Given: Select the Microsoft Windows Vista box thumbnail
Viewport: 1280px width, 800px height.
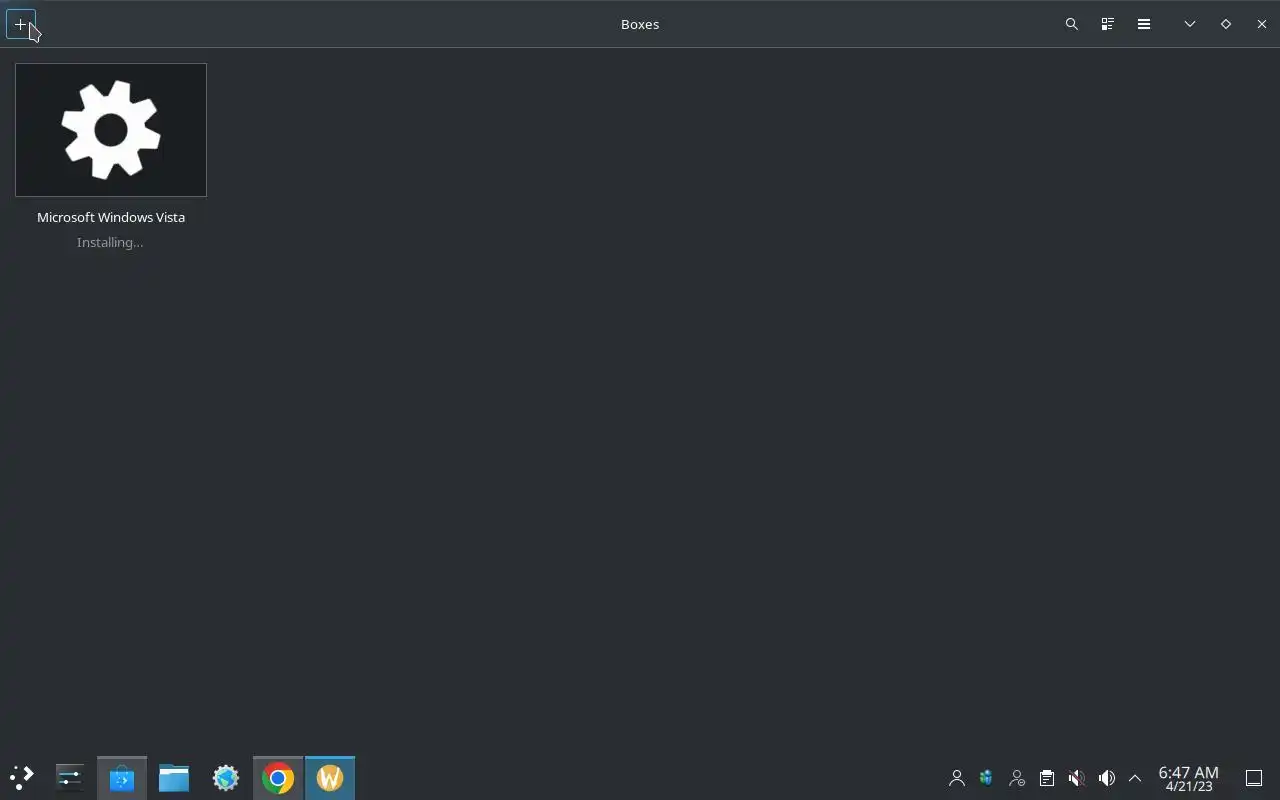Looking at the screenshot, I should point(111,130).
